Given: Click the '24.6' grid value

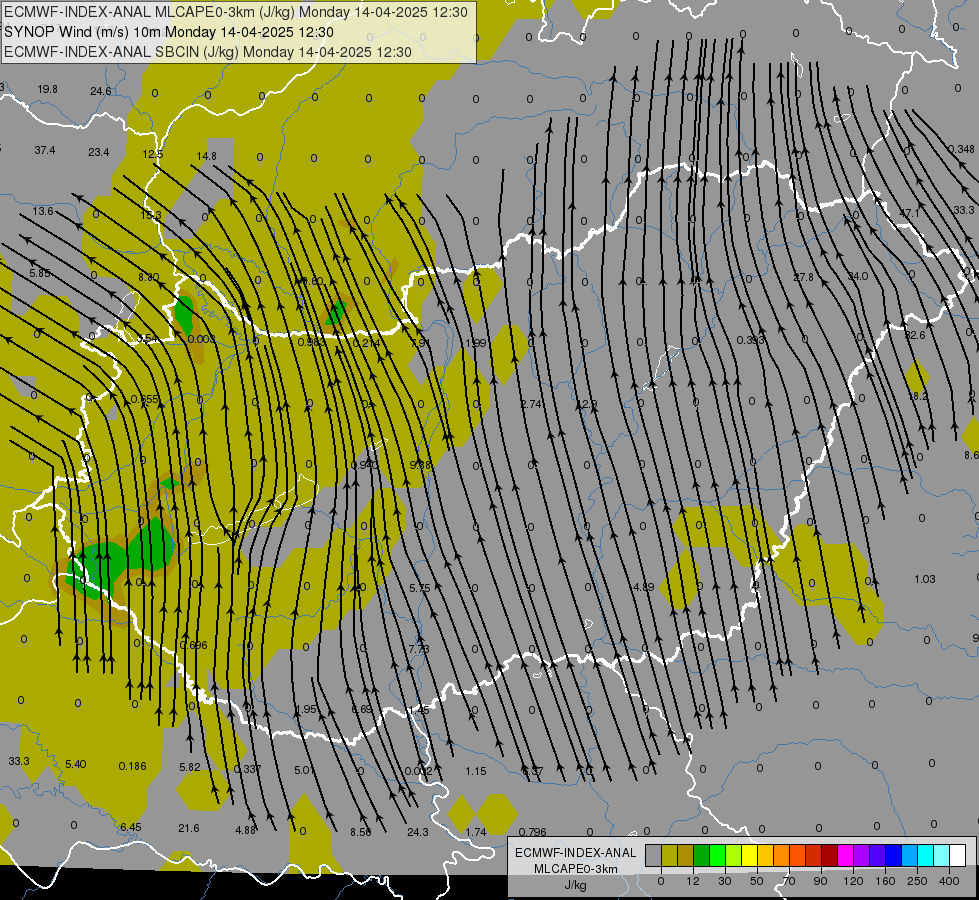Looking at the screenshot, I should coord(101,91).
